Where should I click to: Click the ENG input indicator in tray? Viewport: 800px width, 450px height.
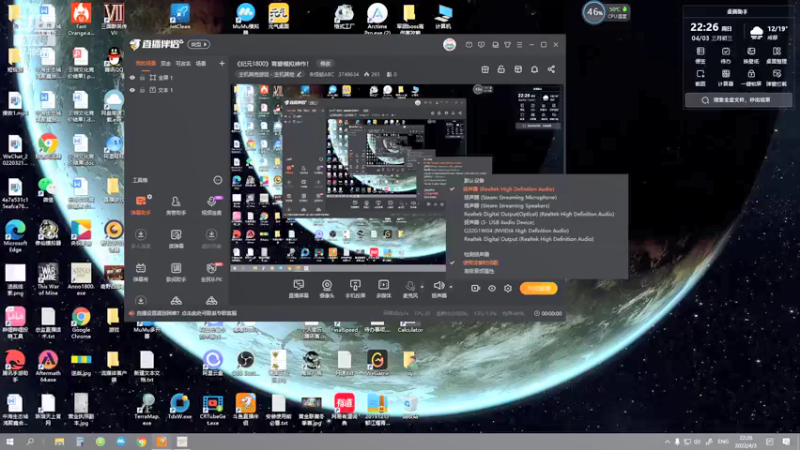coord(723,442)
